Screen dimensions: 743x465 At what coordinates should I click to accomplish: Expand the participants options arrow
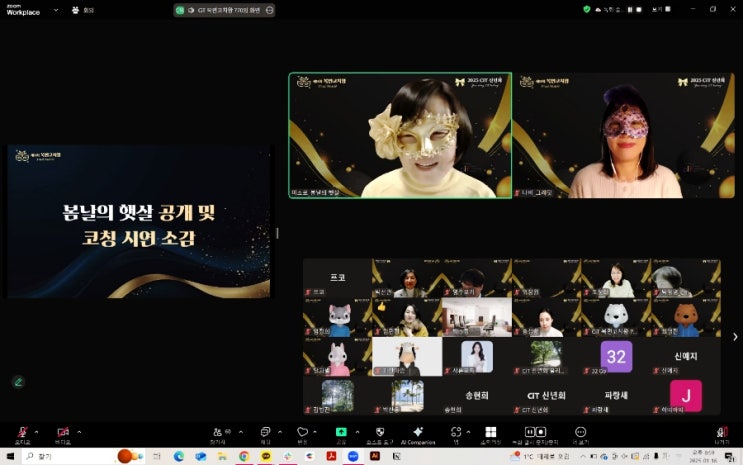tap(240, 432)
